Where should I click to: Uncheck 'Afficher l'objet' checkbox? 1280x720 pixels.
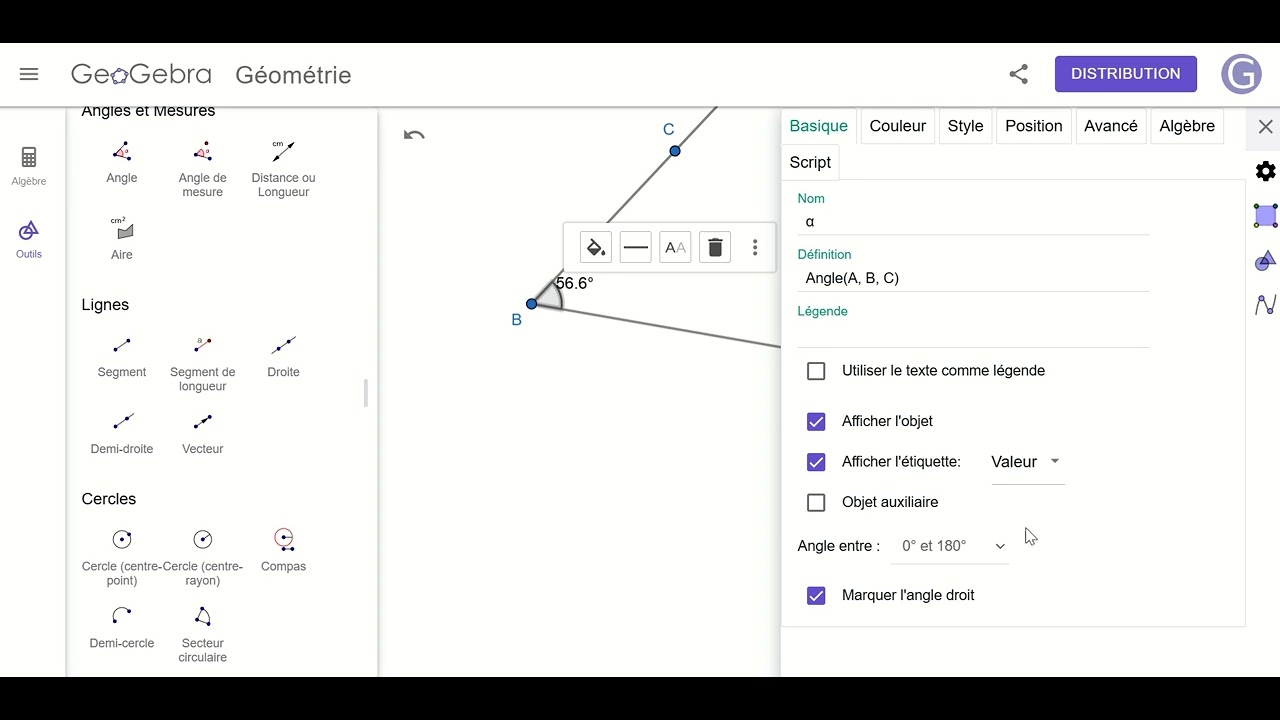pyautogui.click(x=816, y=422)
